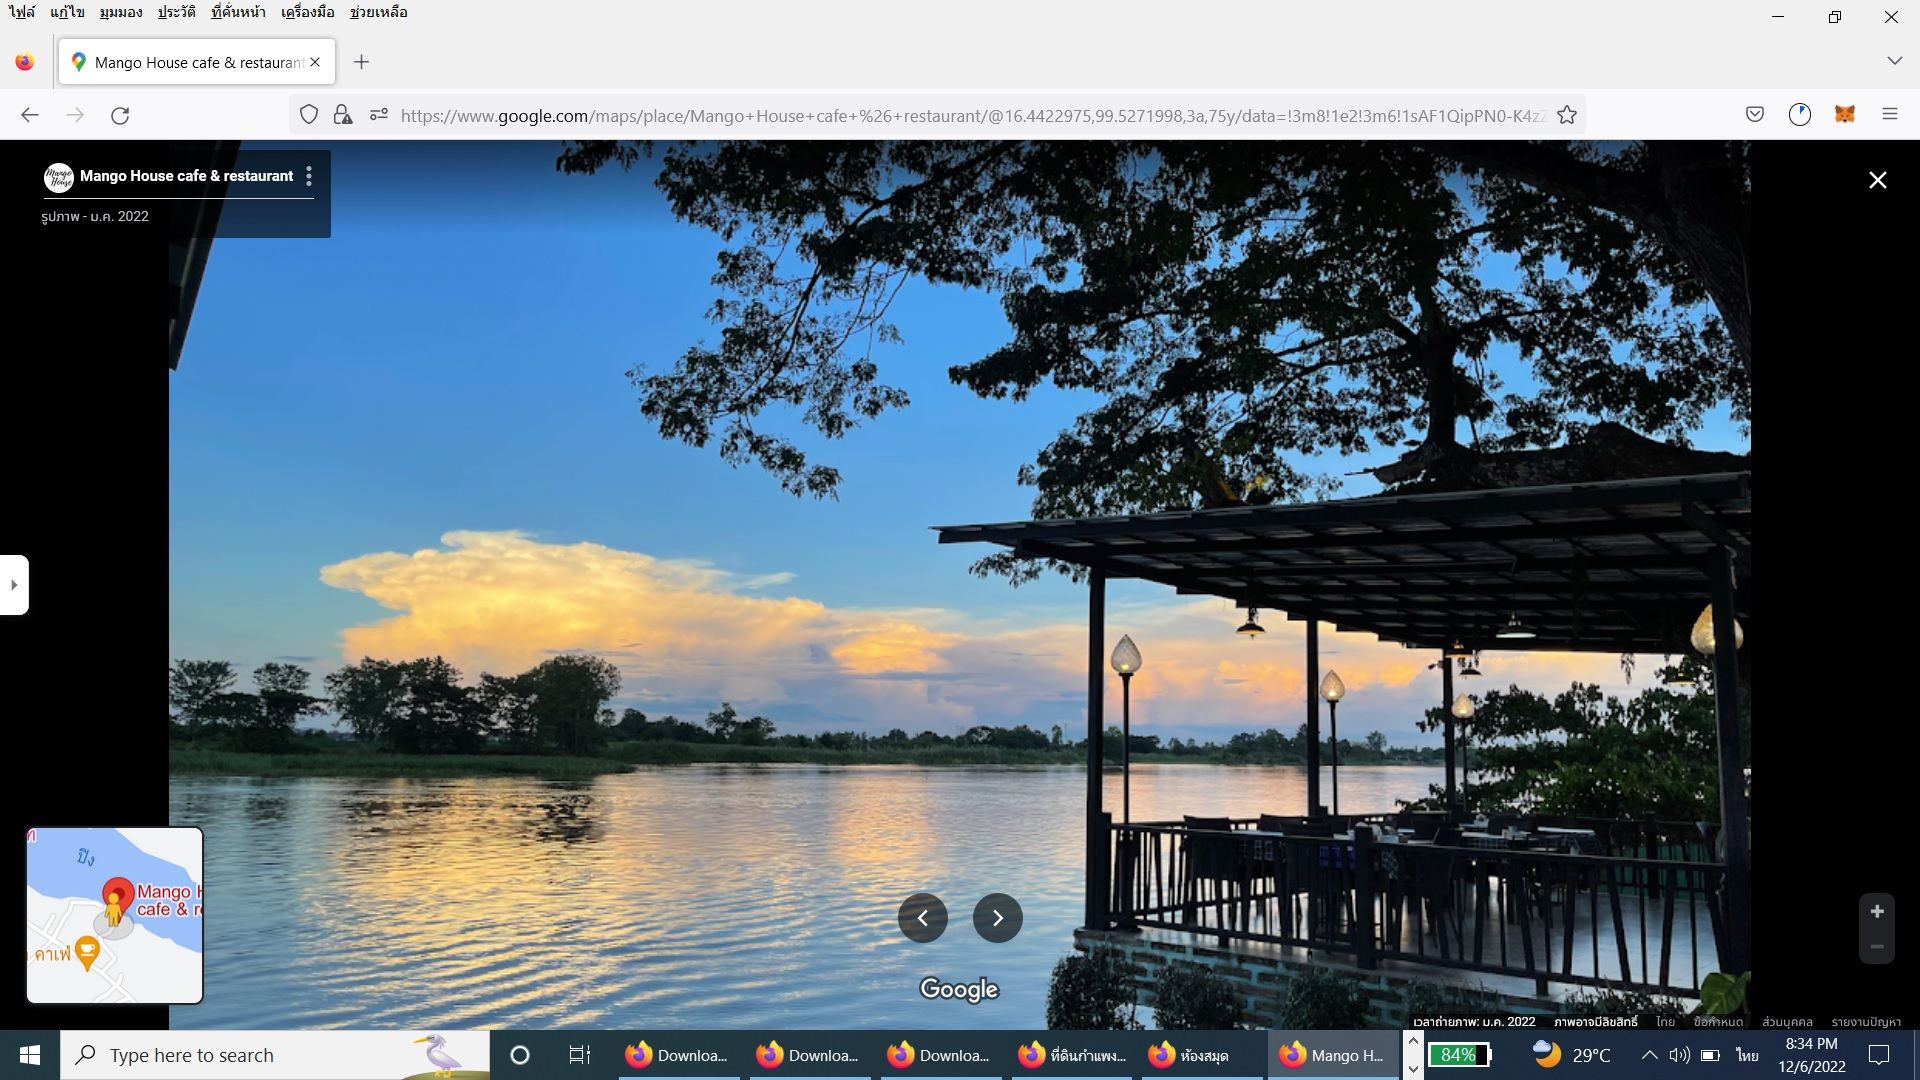1920x1080 pixels.
Task: Go to the next photo
Action: pyautogui.click(x=997, y=918)
